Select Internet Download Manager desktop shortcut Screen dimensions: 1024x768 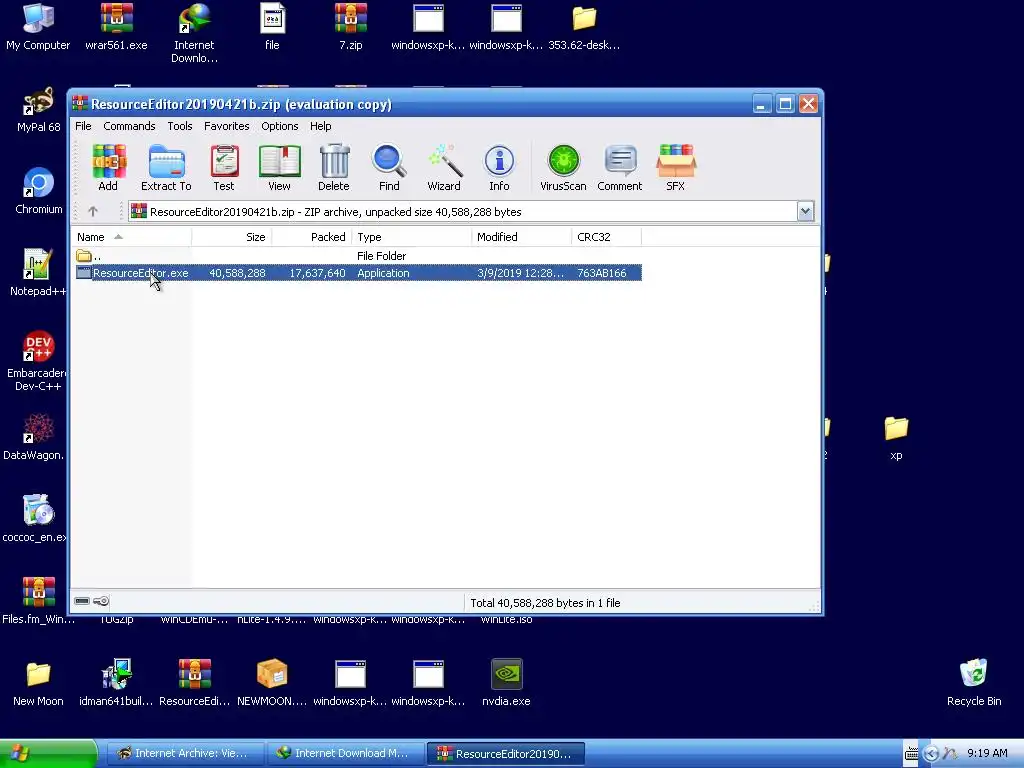194,34
